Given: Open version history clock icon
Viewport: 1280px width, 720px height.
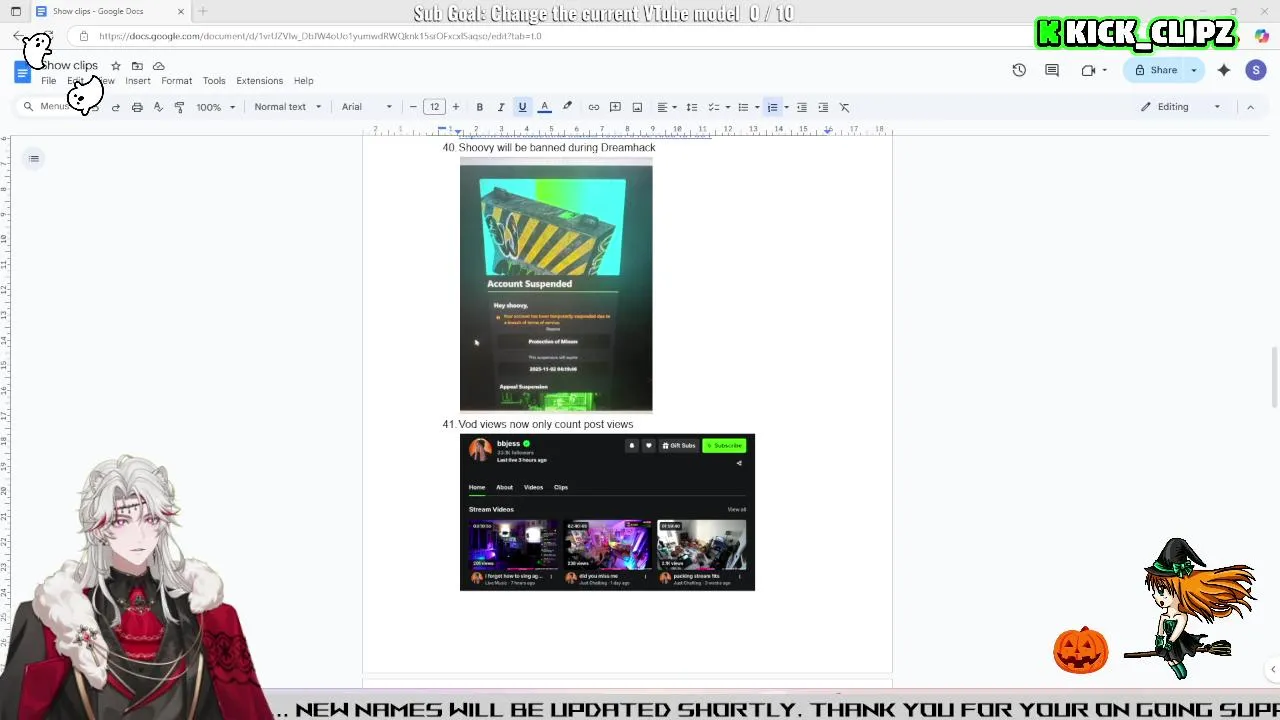Looking at the screenshot, I should [x=1019, y=70].
